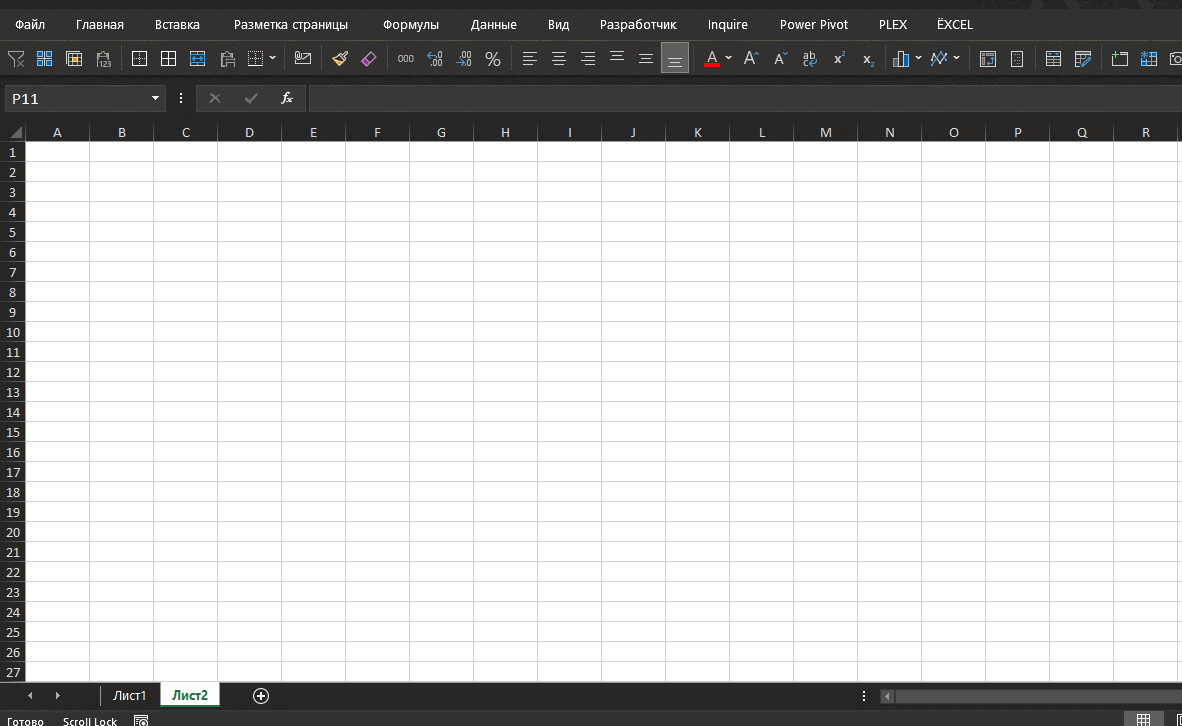
Task: Click the Format Painter brush icon
Action: pos(340,59)
